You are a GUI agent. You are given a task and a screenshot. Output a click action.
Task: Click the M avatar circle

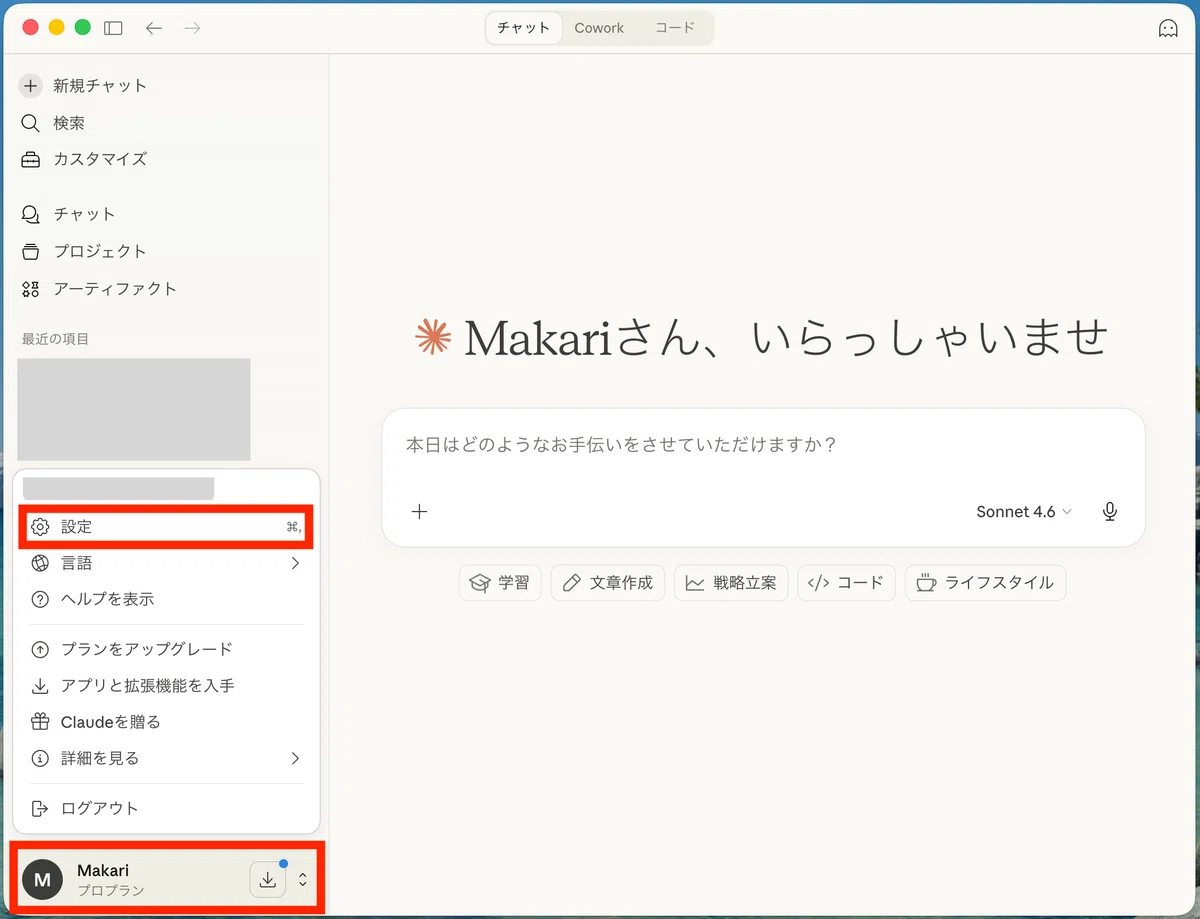[42, 880]
